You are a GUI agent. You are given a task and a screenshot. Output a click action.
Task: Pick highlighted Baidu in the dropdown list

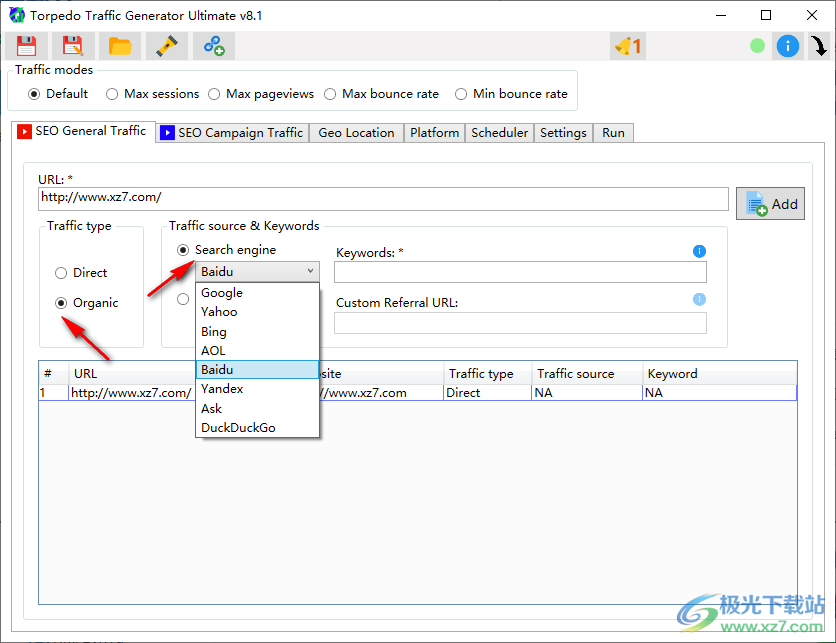click(258, 370)
